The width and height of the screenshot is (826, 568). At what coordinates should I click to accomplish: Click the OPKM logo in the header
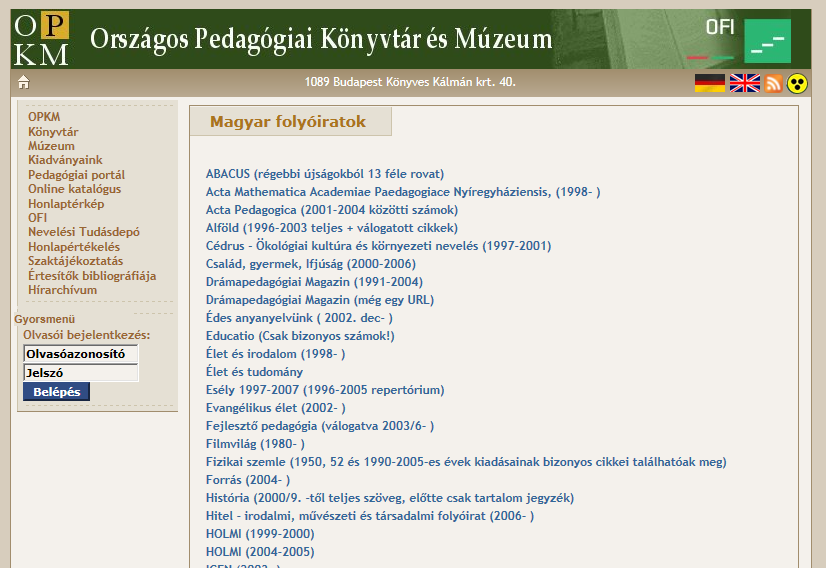42,40
